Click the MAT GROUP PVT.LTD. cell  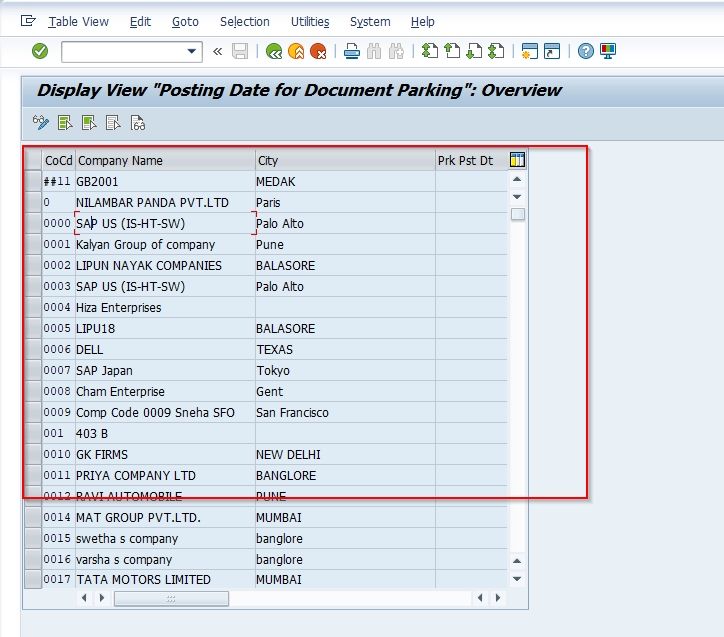tap(165, 517)
